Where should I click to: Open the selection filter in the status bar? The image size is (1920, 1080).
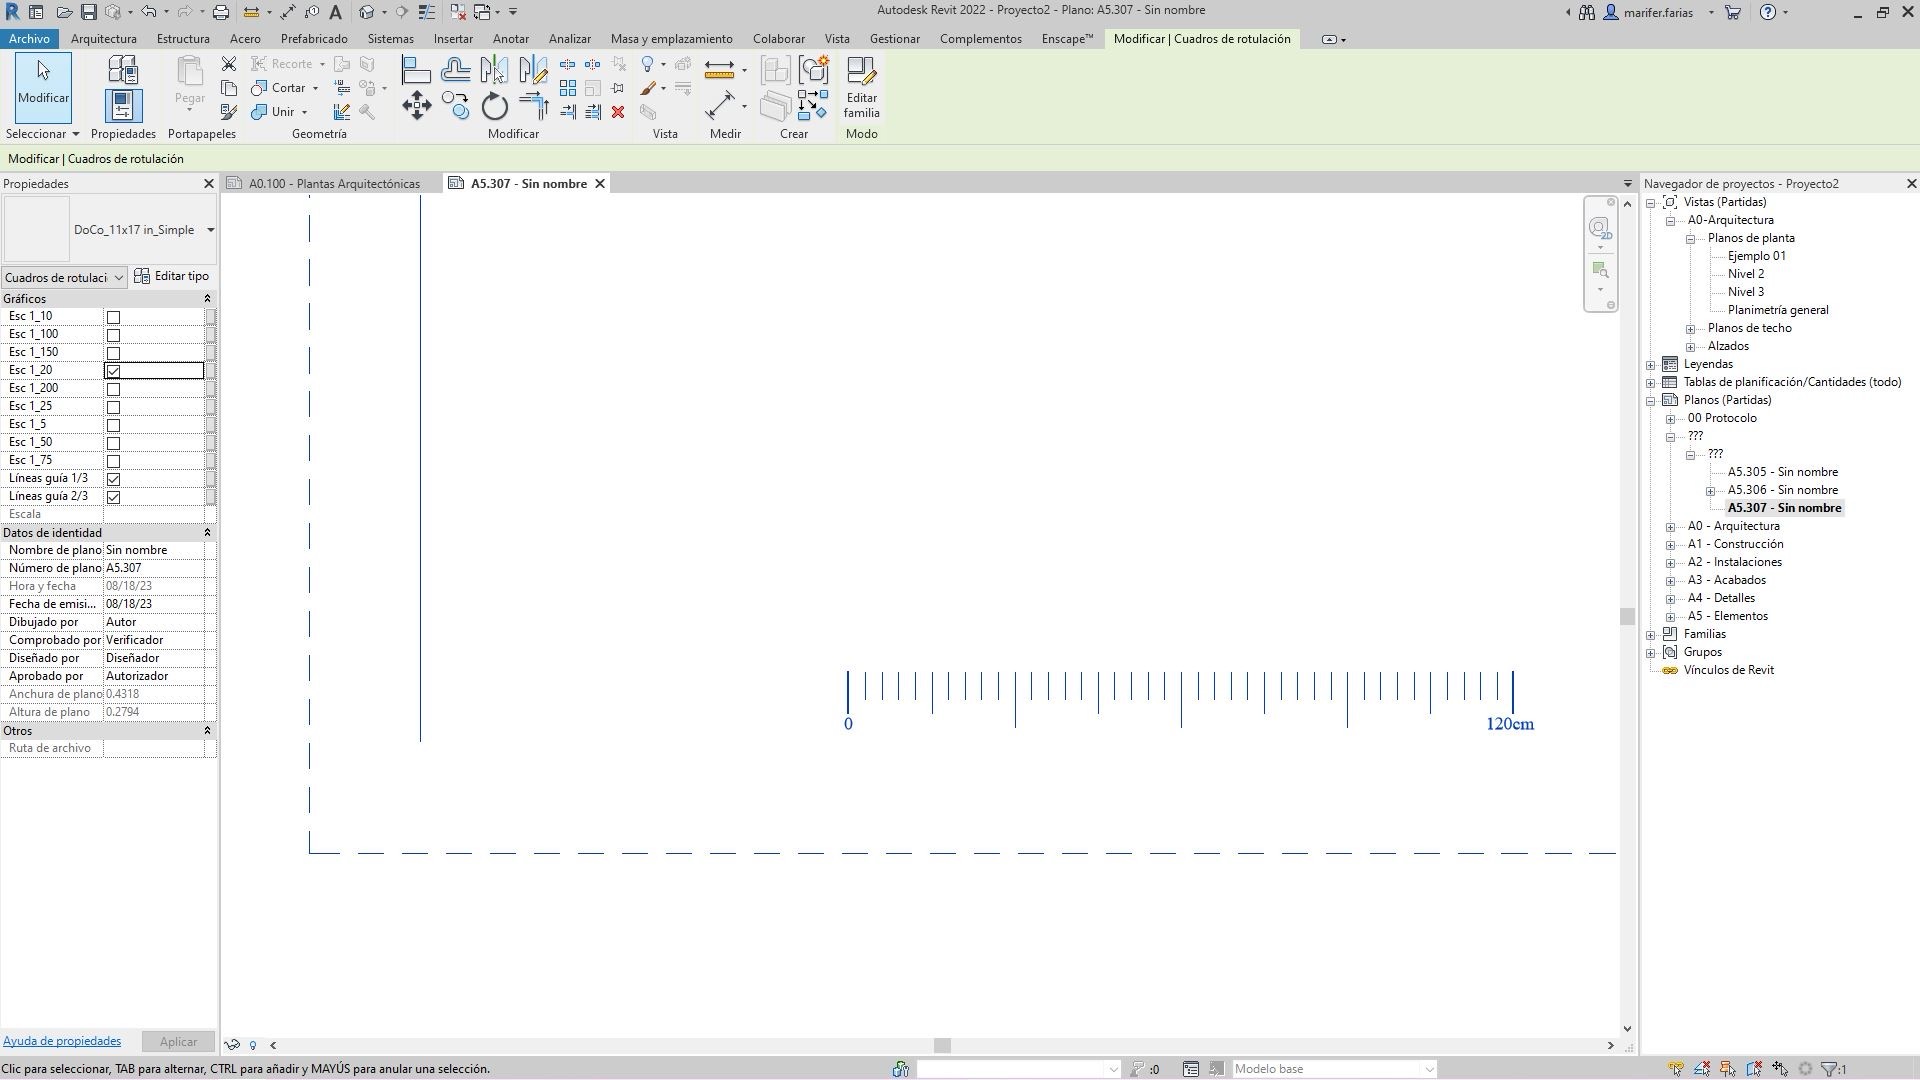click(1830, 1068)
